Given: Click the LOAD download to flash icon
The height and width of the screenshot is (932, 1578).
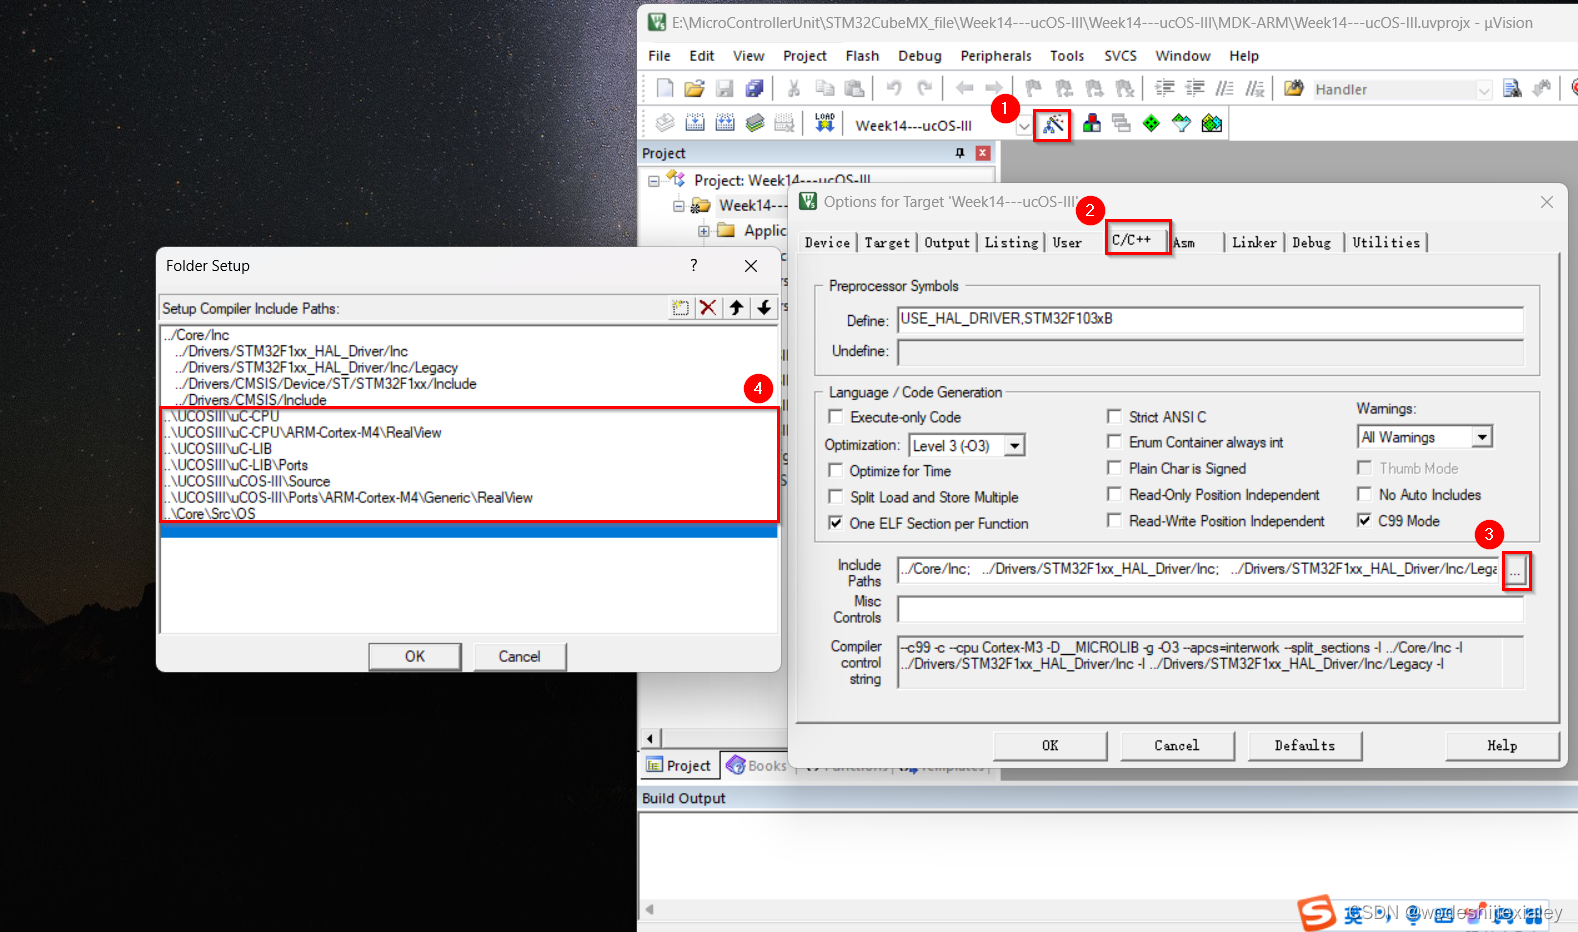Looking at the screenshot, I should click(x=824, y=123).
